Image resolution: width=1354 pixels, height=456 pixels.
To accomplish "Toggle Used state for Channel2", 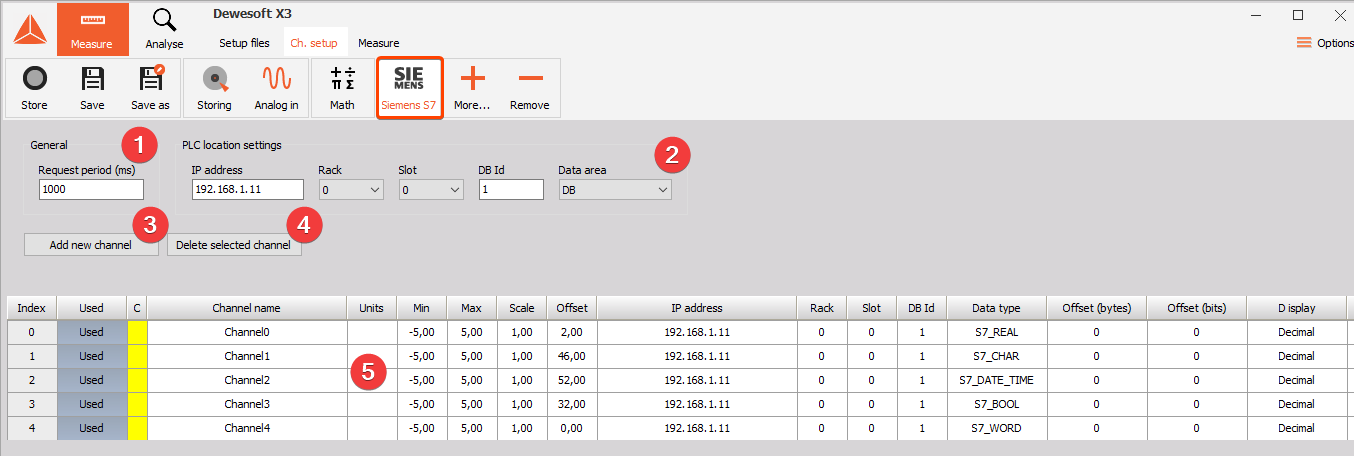I will (x=92, y=380).
